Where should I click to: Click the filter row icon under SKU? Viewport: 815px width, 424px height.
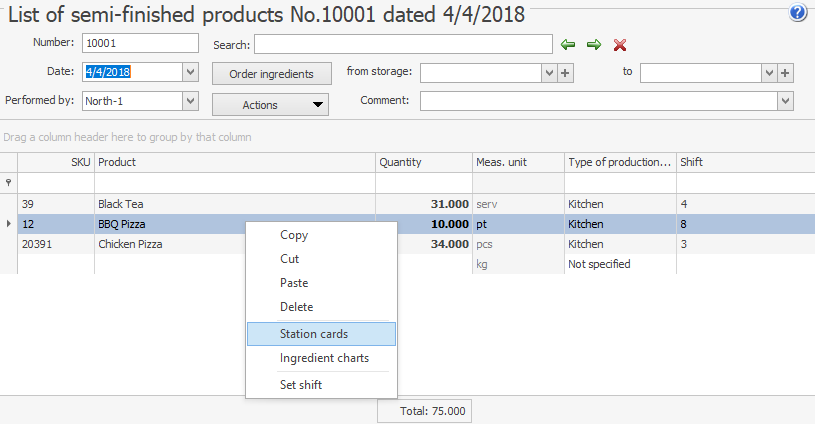(9, 183)
